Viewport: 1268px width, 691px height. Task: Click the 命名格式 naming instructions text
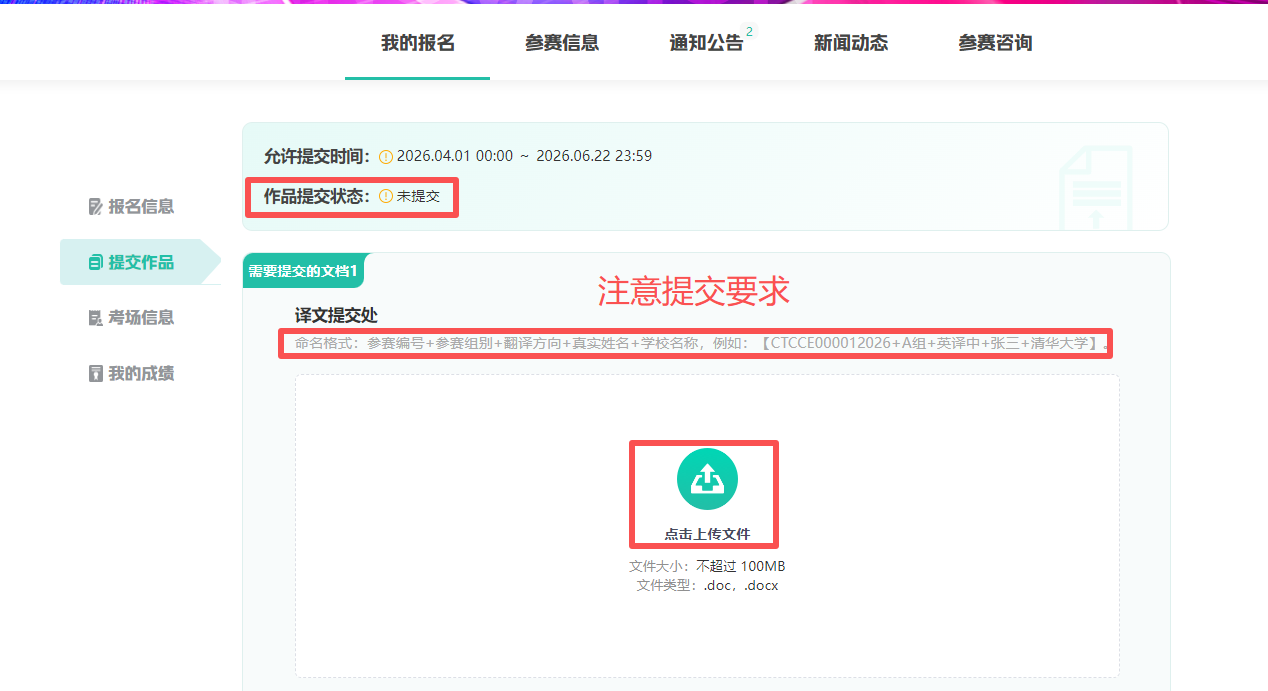point(700,344)
